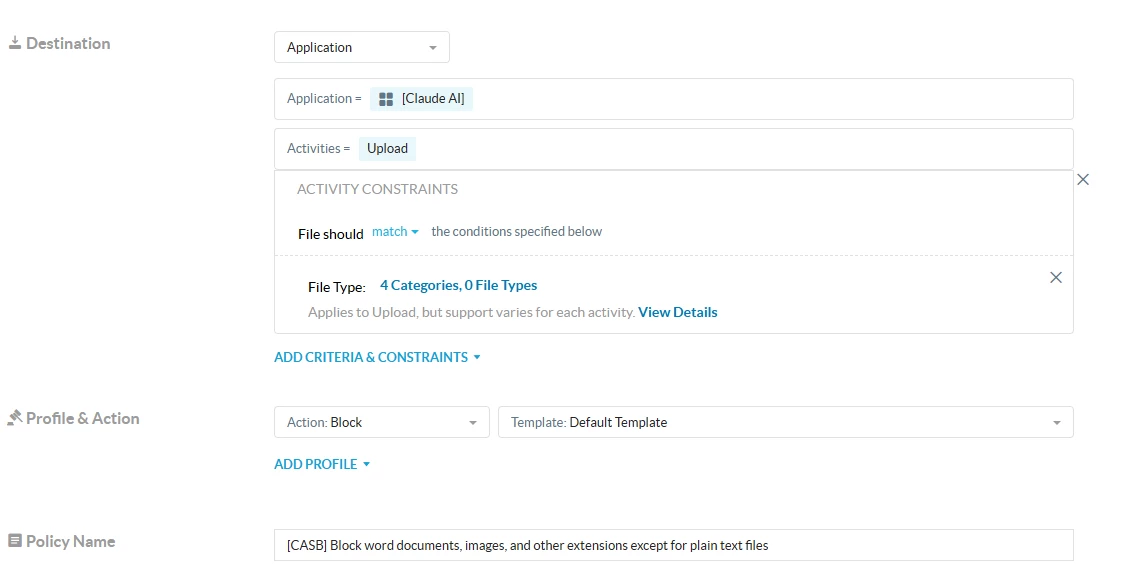Click the File Type label
Viewport: 1121px width, 566px height.
pos(337,287)
